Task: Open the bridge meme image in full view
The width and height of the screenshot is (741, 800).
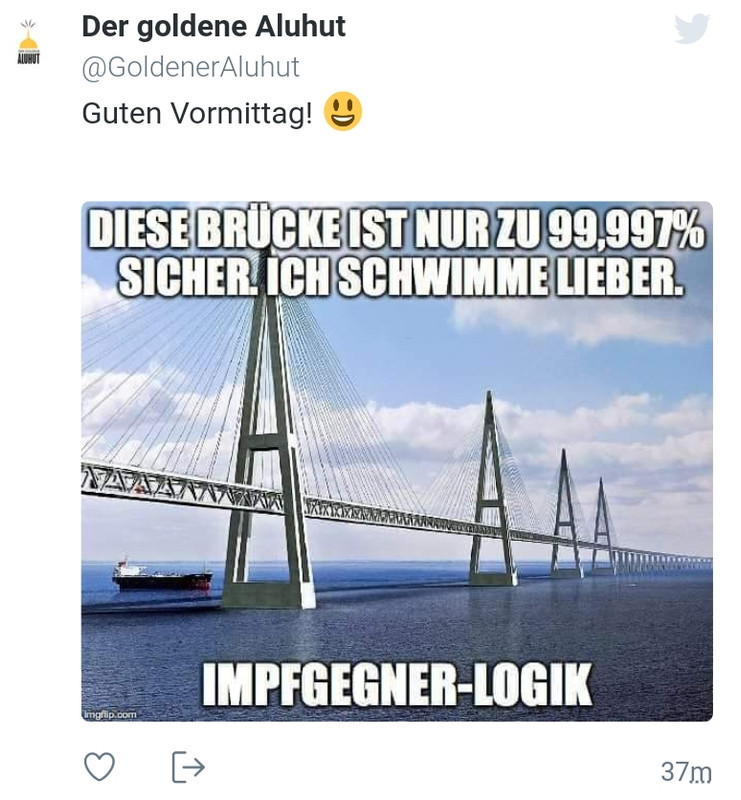Action: point(397,461)
